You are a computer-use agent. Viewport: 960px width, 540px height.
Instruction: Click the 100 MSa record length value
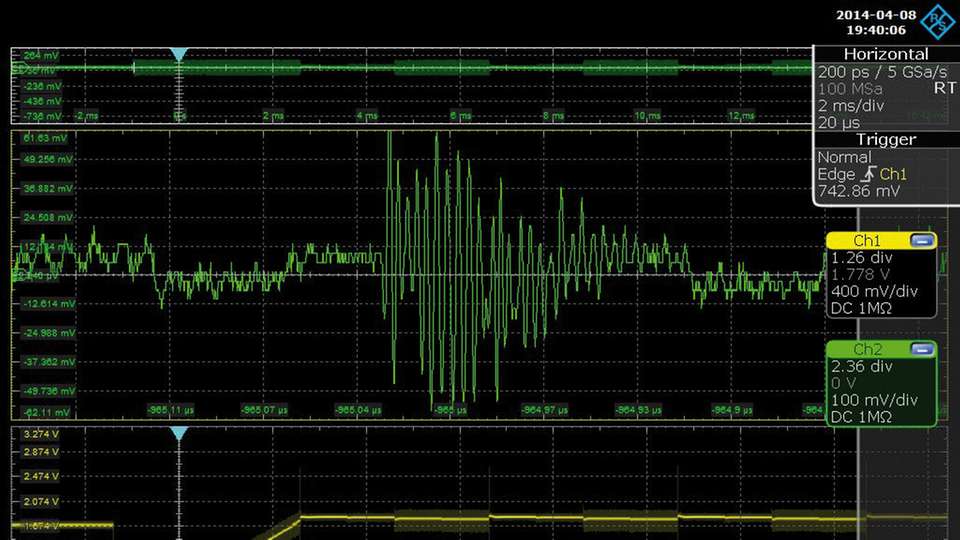point(850,89)
